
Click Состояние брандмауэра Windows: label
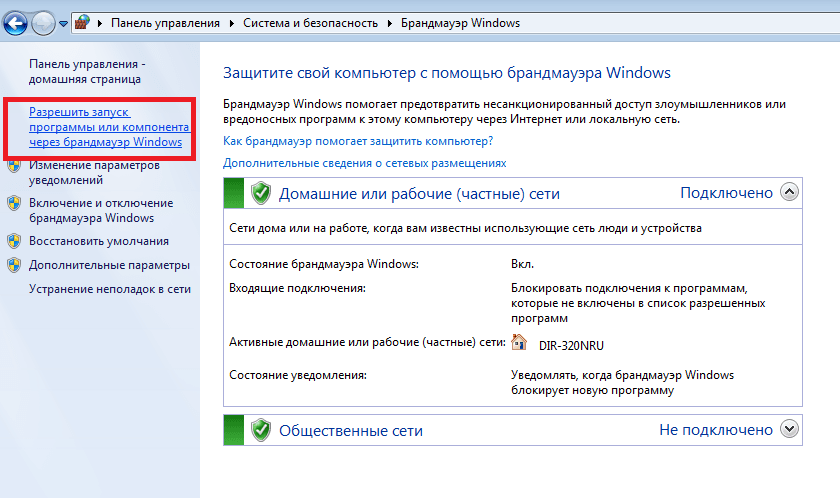tap(324, 264)
